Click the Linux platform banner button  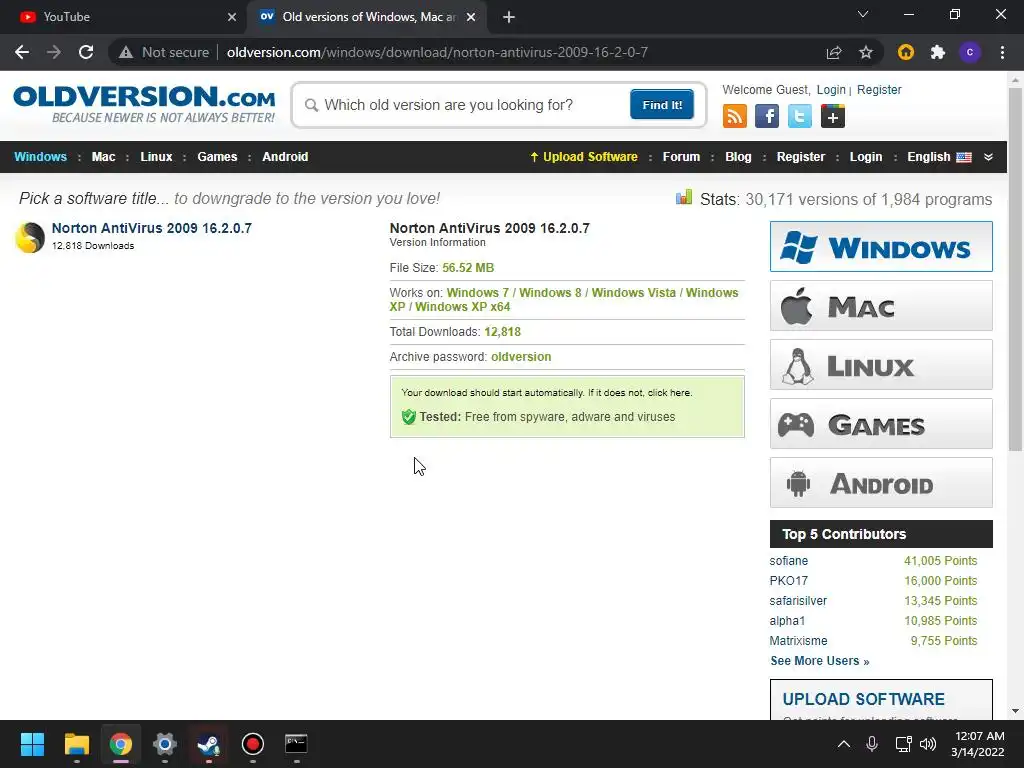pos(881,364)
